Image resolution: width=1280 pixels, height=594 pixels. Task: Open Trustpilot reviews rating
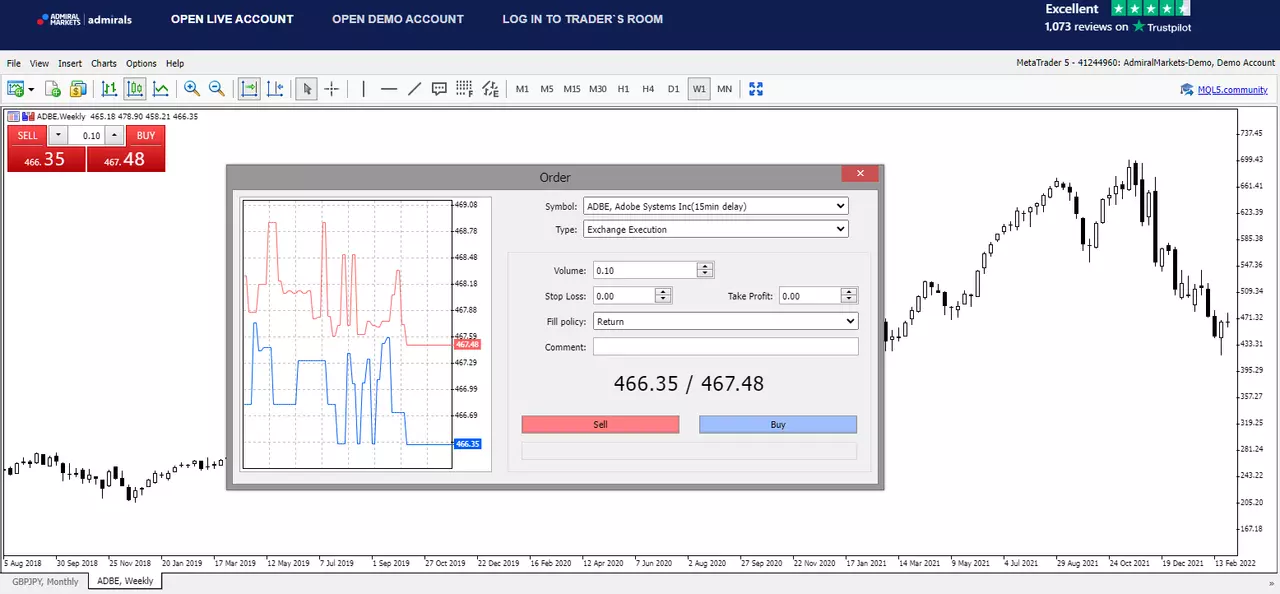1118,18
